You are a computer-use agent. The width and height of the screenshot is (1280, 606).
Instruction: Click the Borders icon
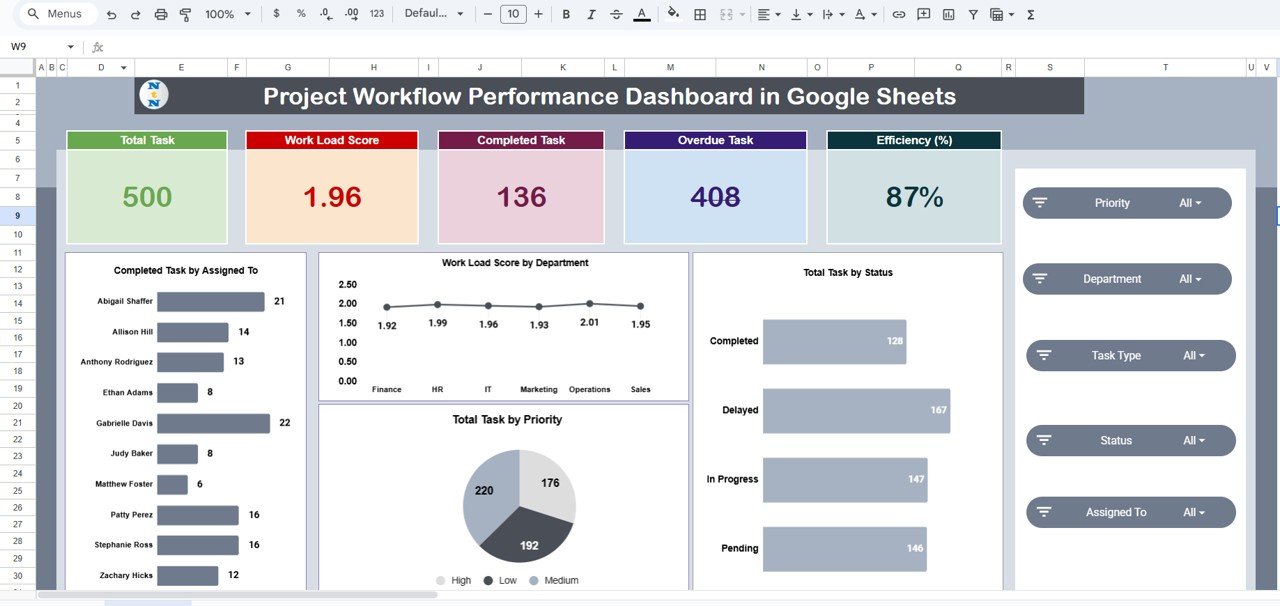pos(700,14)
